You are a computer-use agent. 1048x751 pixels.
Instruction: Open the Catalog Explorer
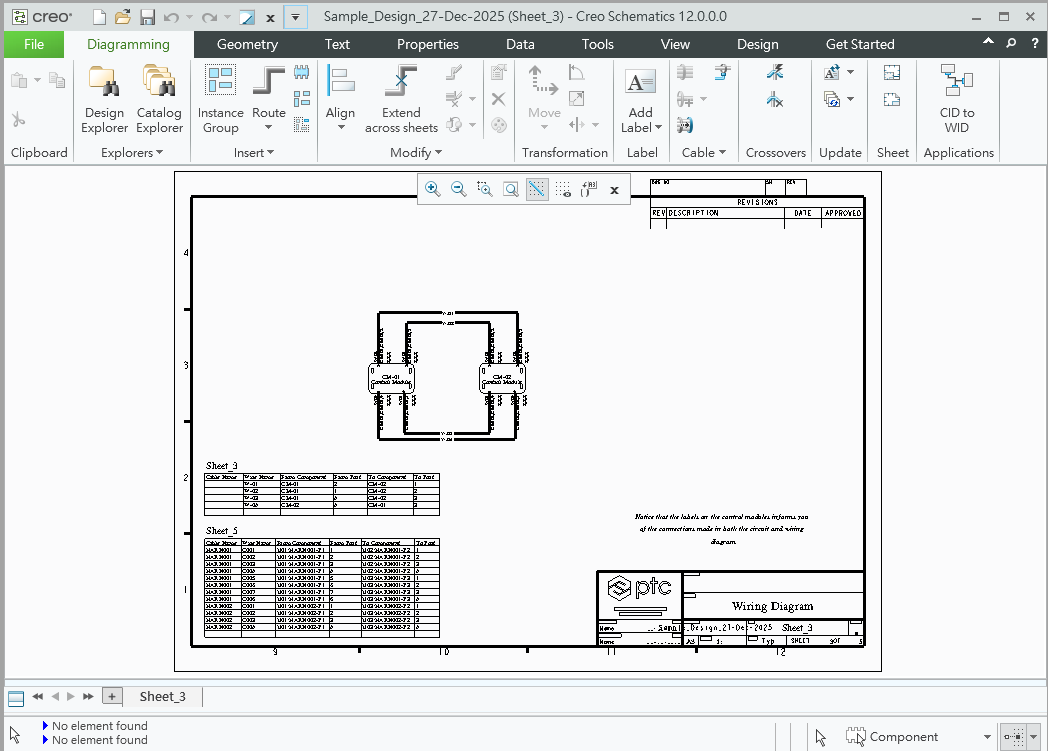click(159, 99)
